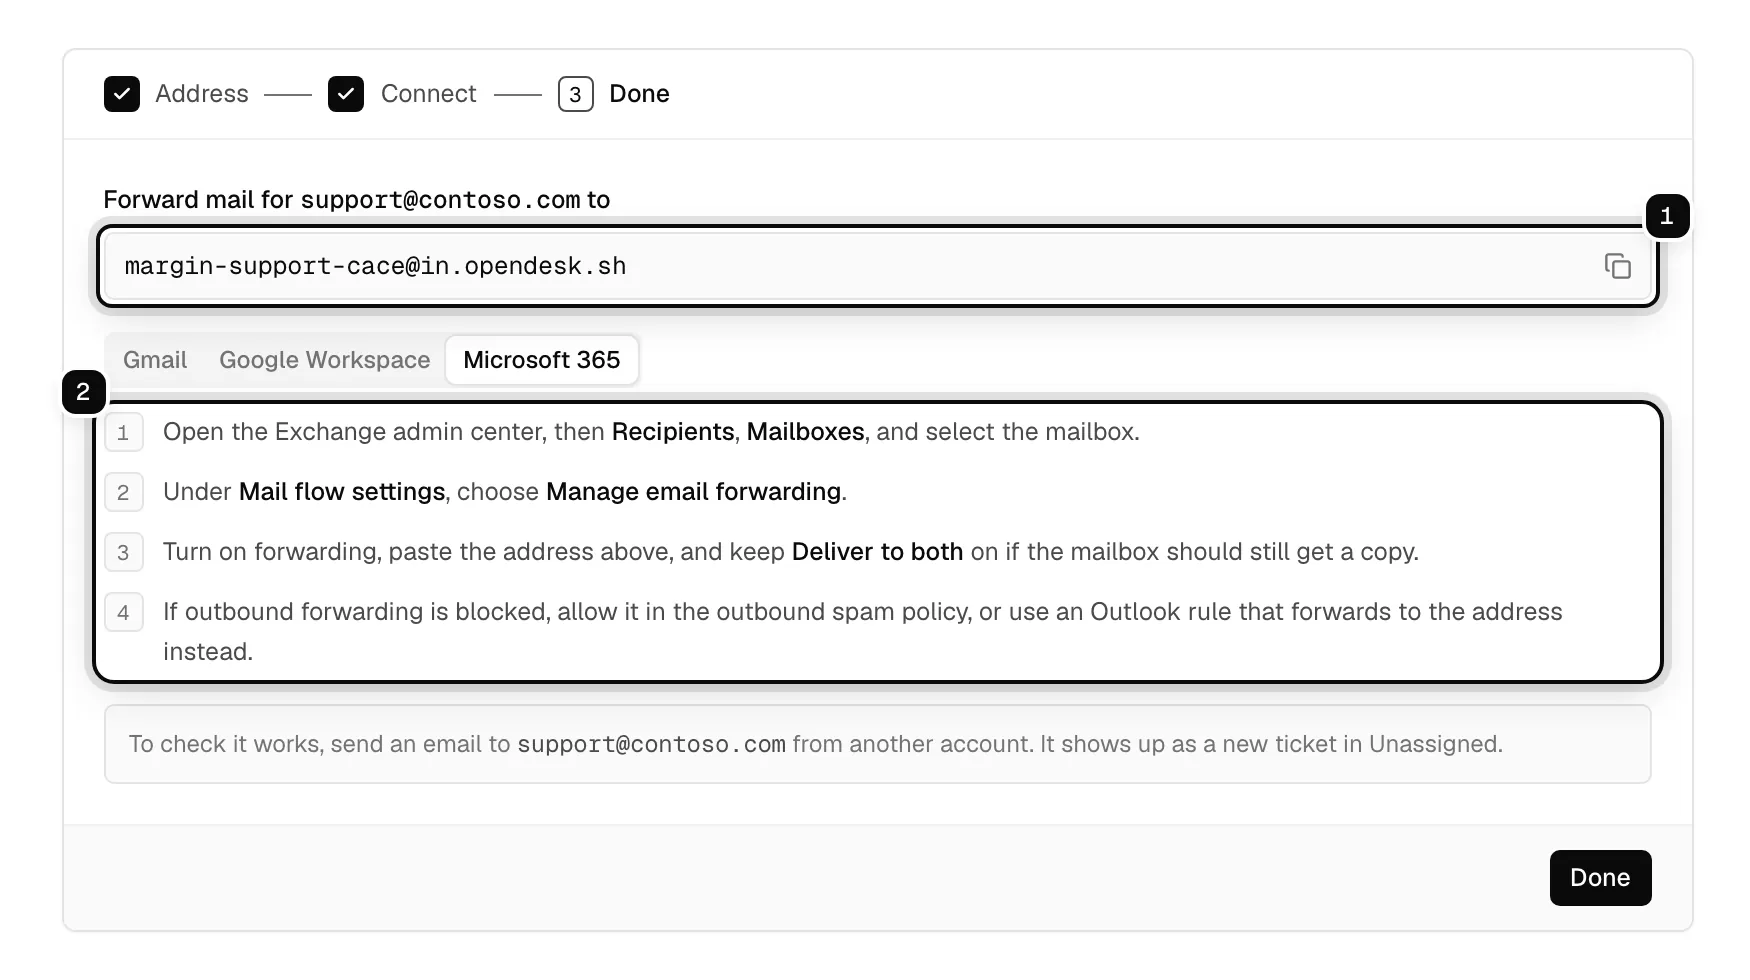Click the Done step label in the stepper

639,94
